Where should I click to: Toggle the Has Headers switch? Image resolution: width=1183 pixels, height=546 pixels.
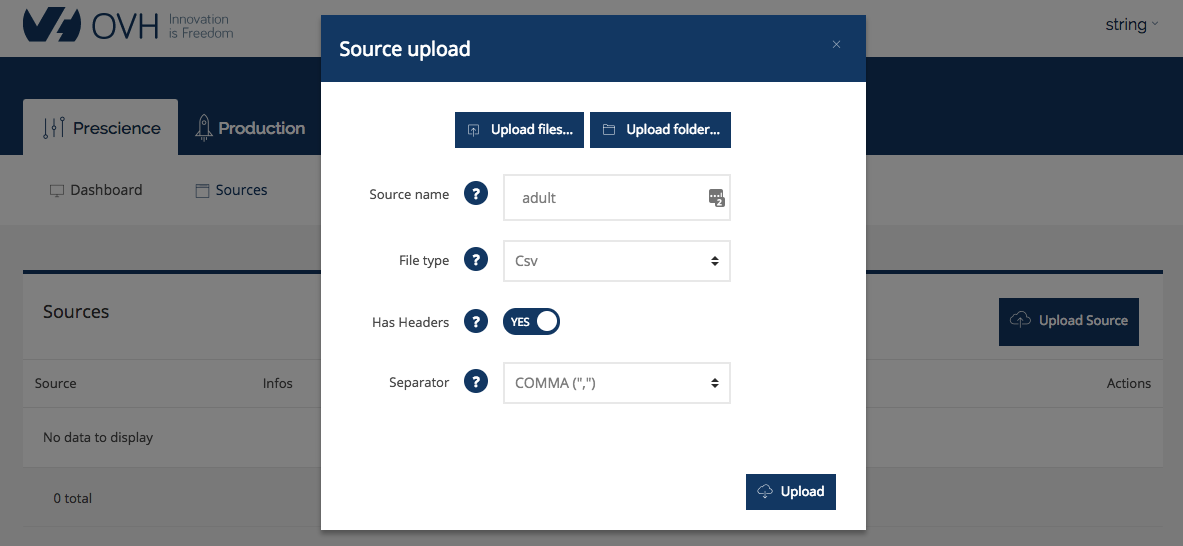click(531, 322)
